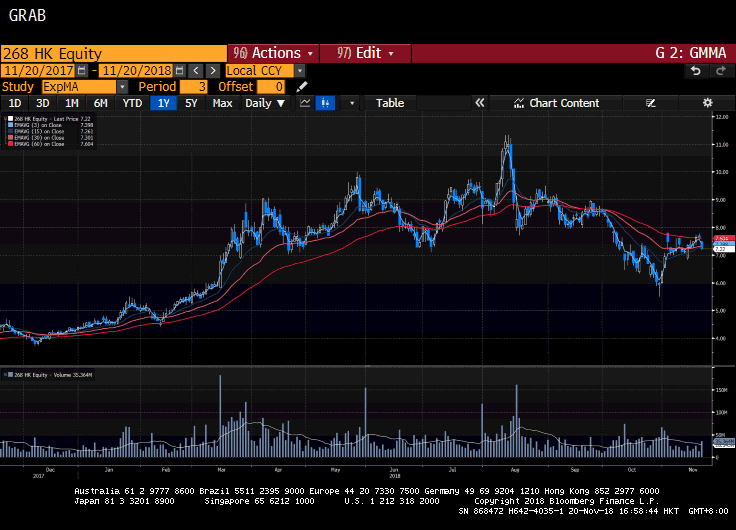
Task: Select the YTD time range
Action: 132,103
